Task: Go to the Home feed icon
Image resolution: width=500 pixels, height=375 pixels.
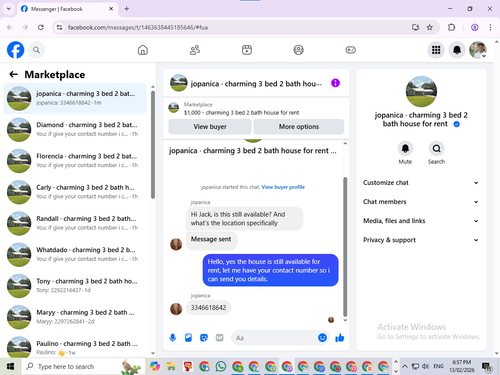Action: (x=143, y=50)
